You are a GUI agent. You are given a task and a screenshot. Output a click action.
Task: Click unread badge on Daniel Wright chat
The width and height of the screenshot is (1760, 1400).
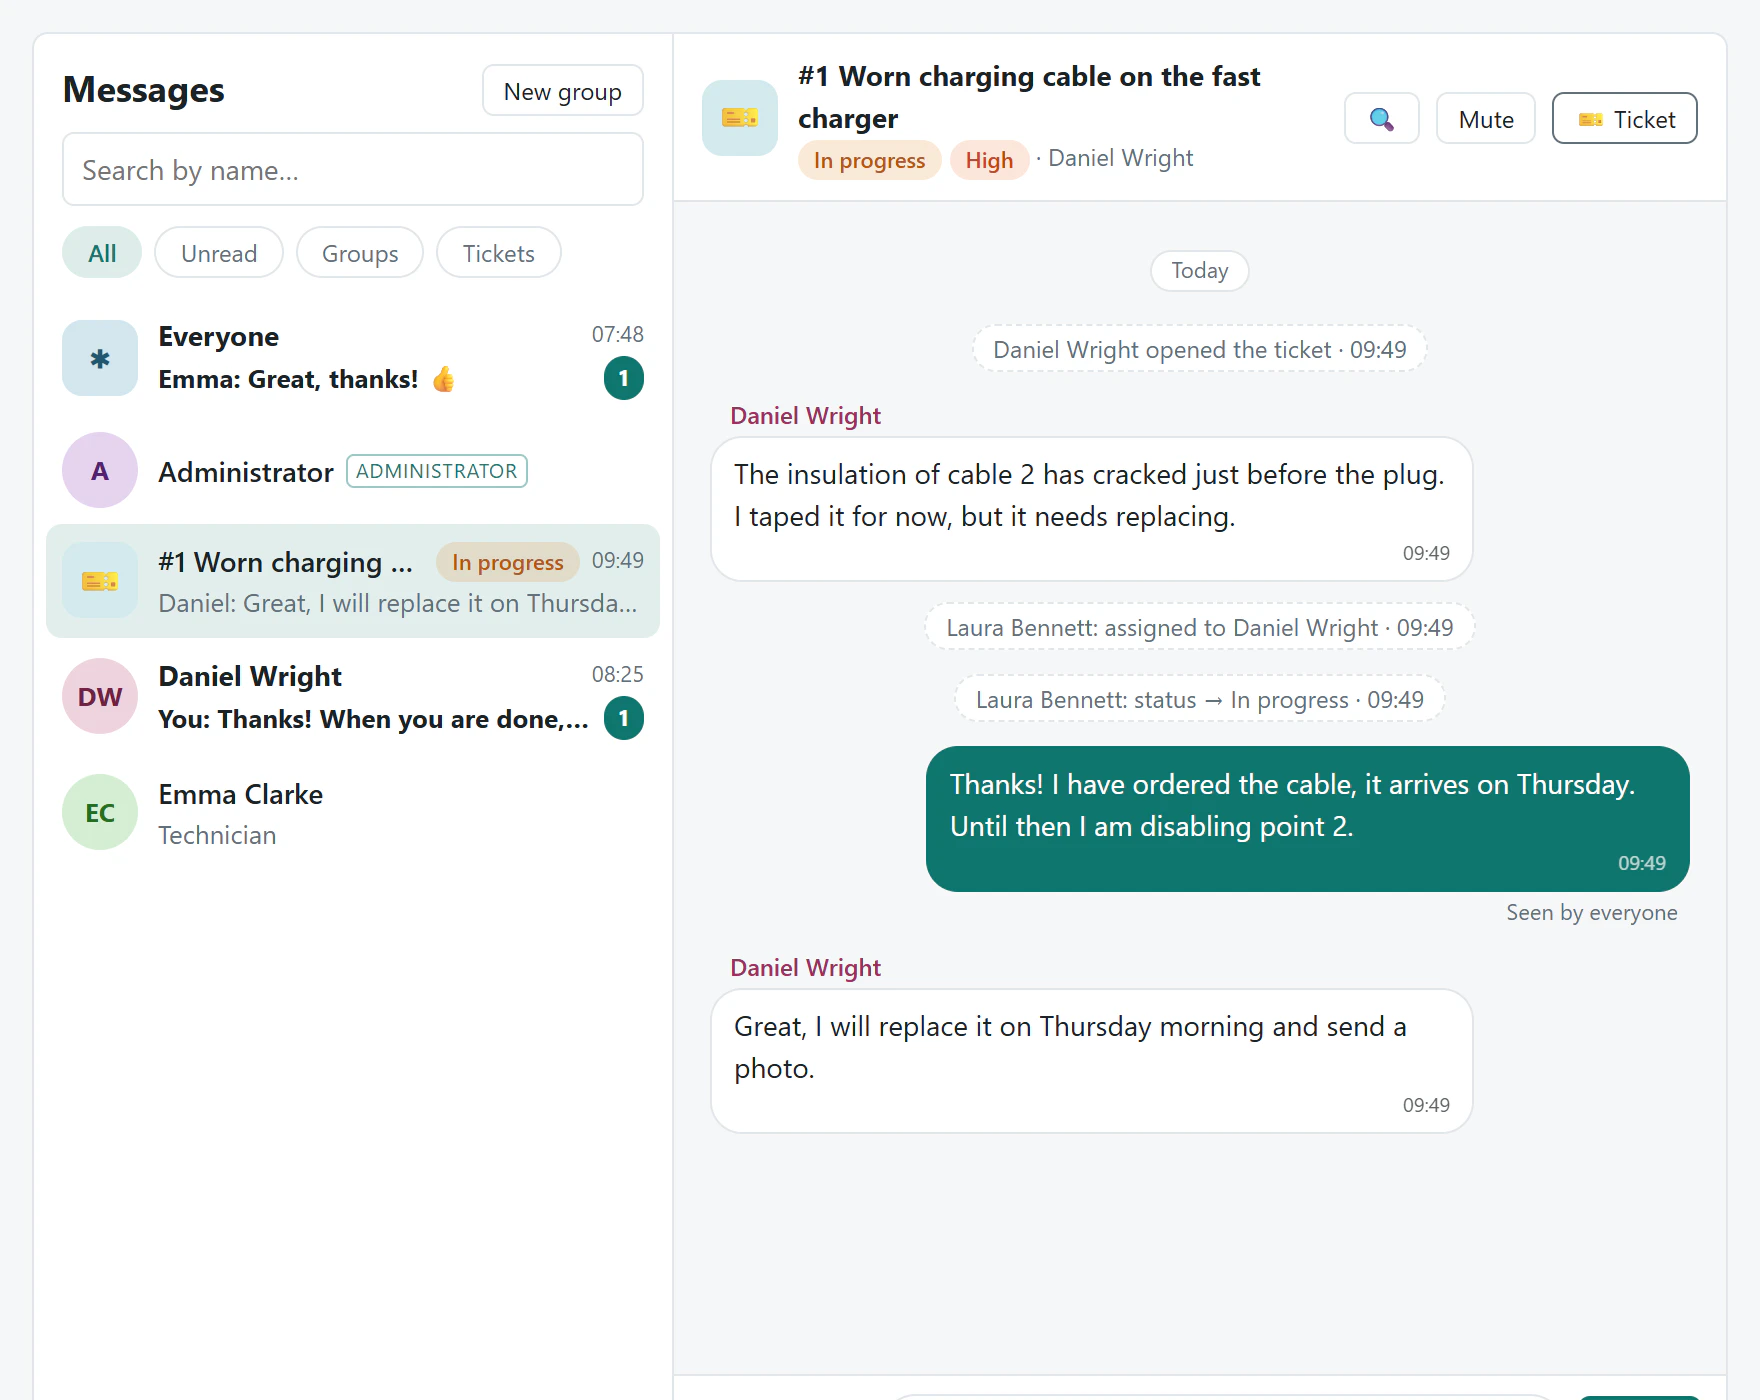[624, 718]
